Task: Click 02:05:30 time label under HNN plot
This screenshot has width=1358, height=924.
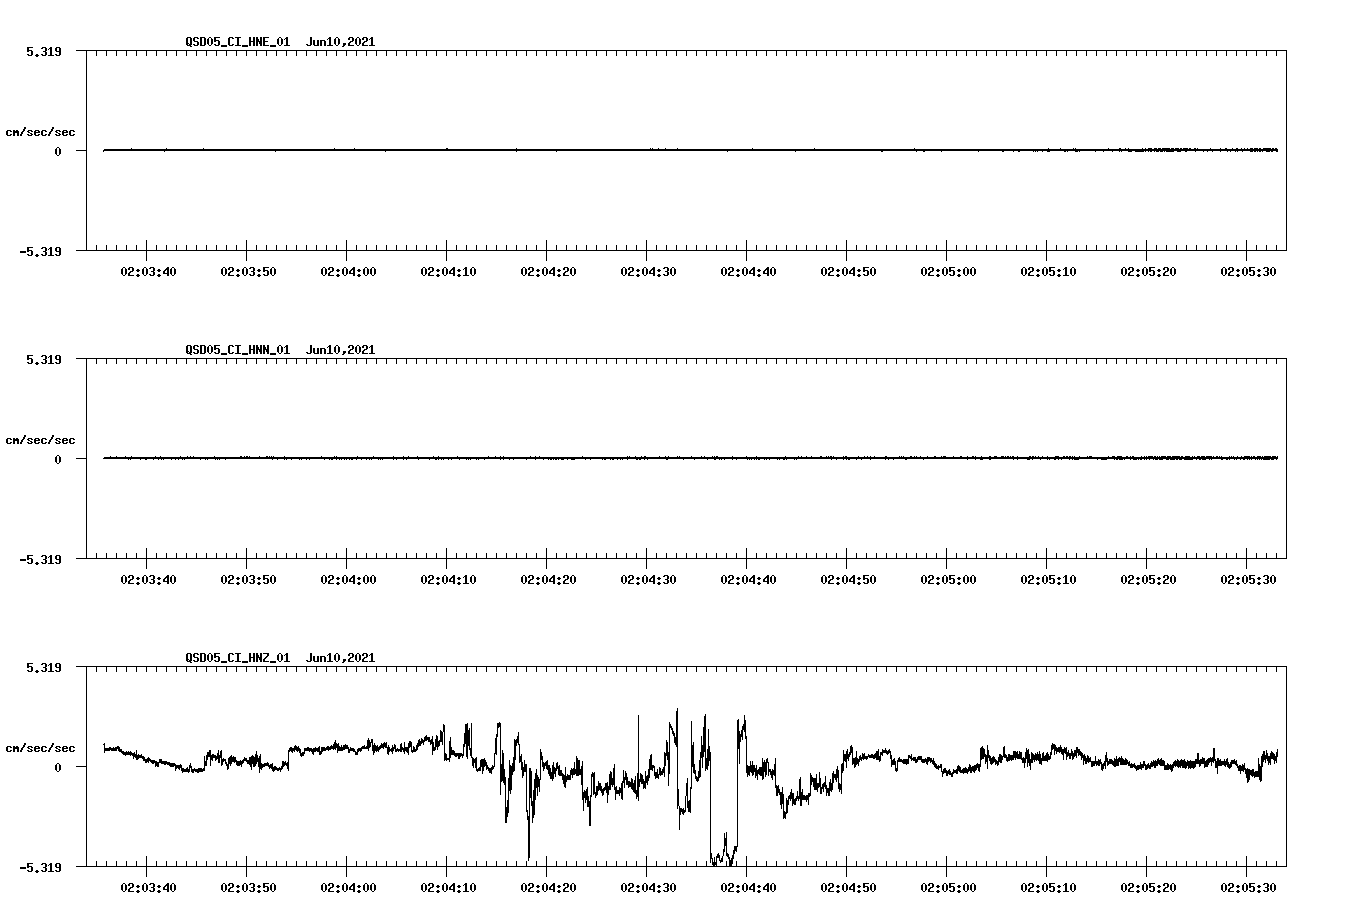Action: pyautogui.click(x=1248, y=580)
